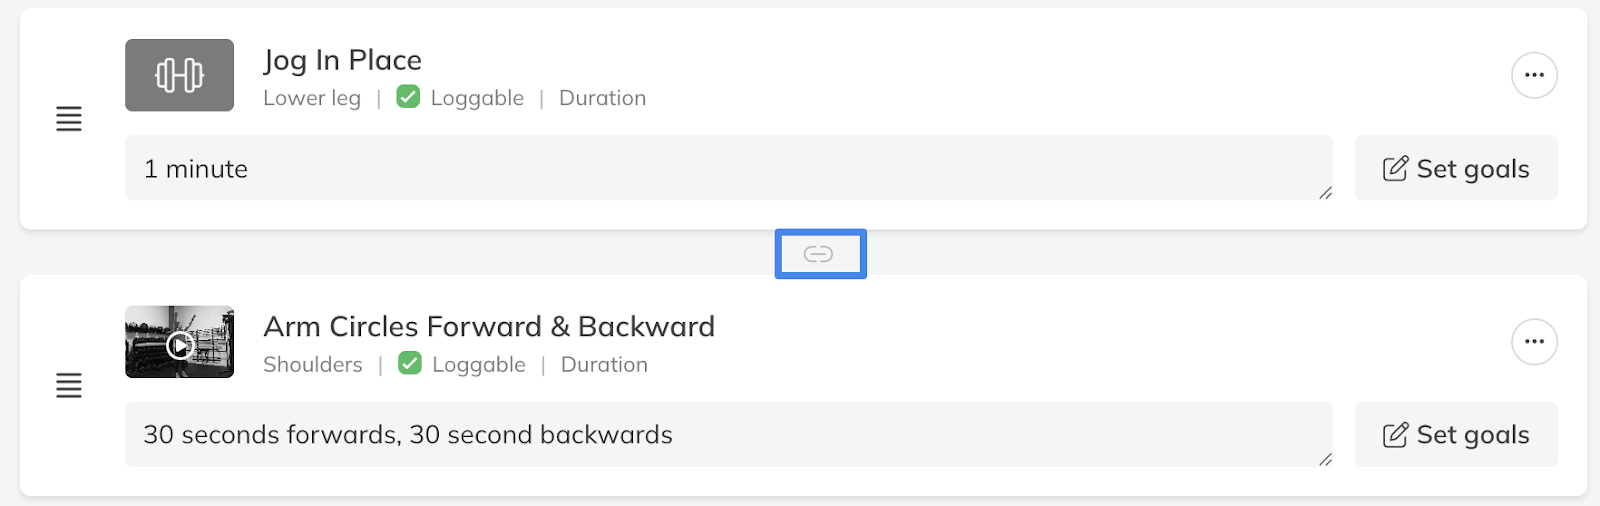Click the drag handle for Jog In Place
The image size is (1600, 506).
click(x=69, y=119)
